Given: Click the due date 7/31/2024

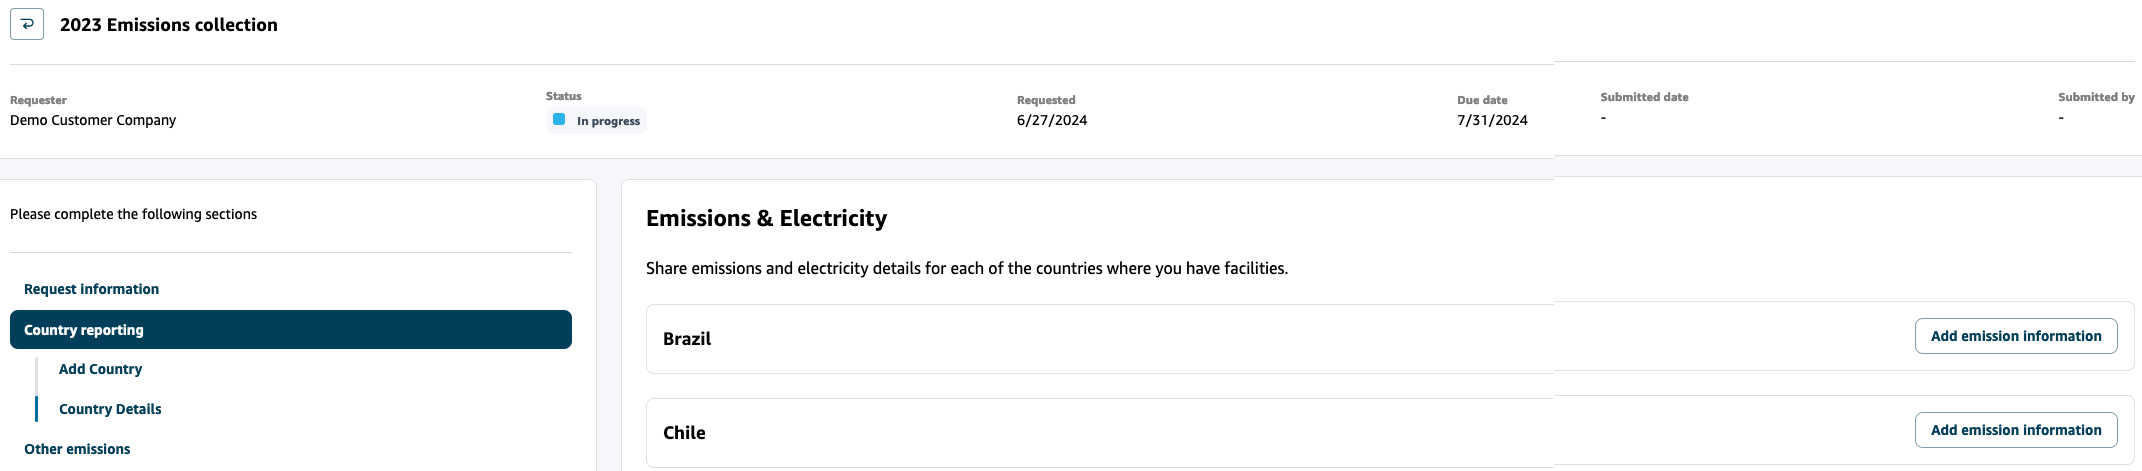Looking at the screenshot, I should [x=1492, y=120].
